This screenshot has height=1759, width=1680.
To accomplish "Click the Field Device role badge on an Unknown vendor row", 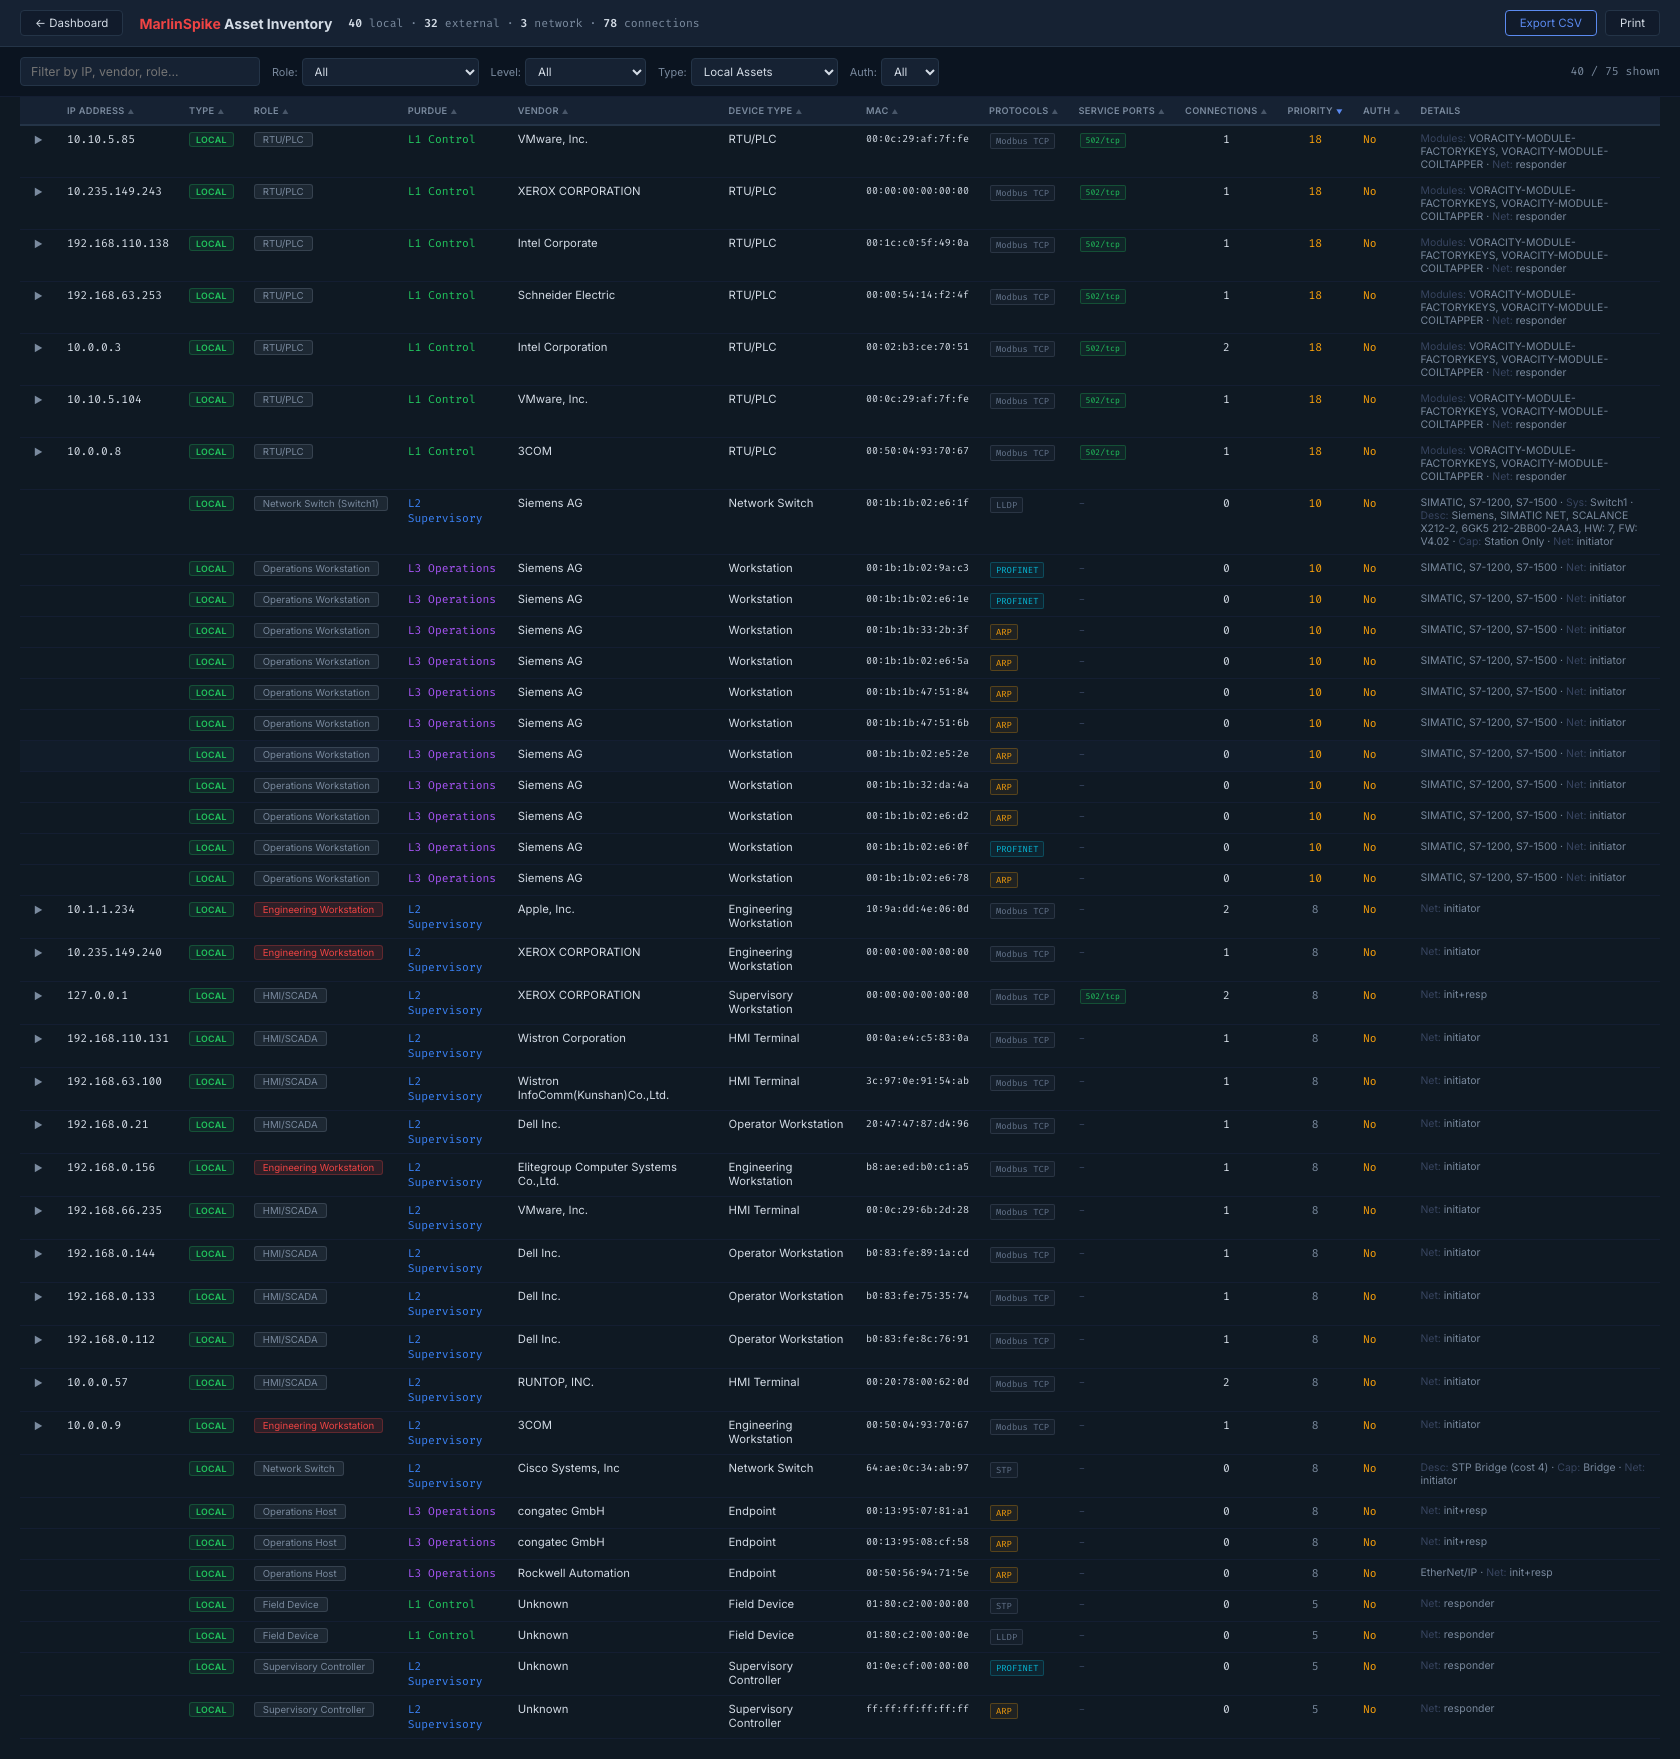I will pyautogui.click(x=290, y=1604).
